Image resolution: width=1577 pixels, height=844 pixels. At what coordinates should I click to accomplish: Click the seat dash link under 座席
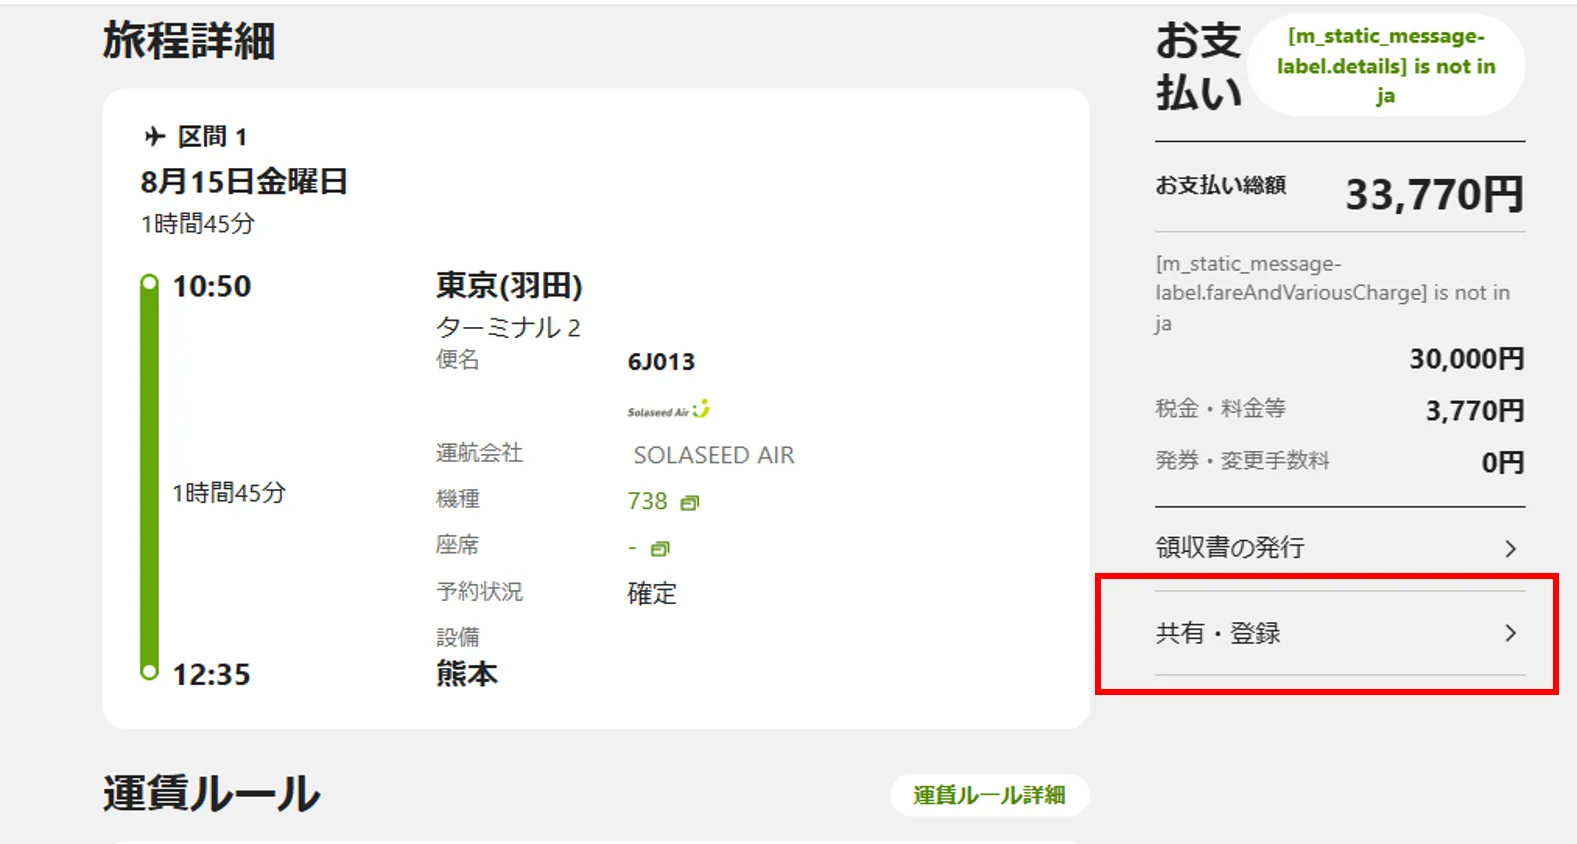[x=632, y=548]
